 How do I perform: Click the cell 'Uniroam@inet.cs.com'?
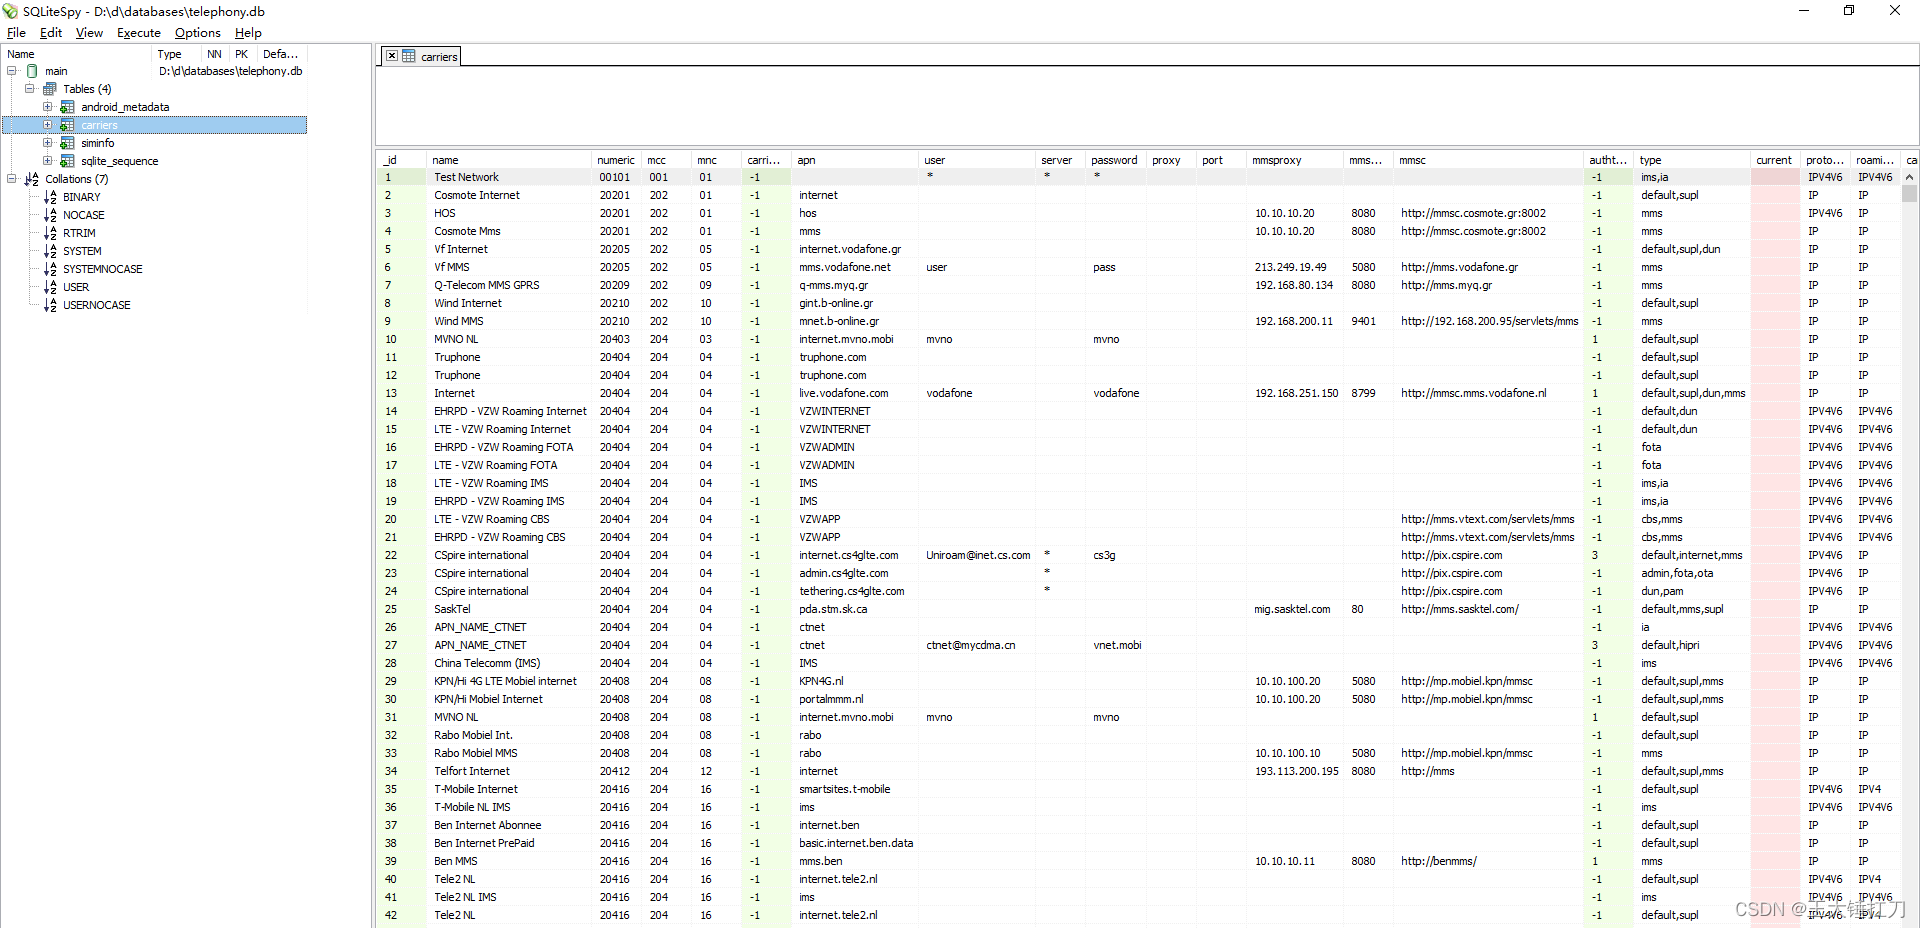978,555
